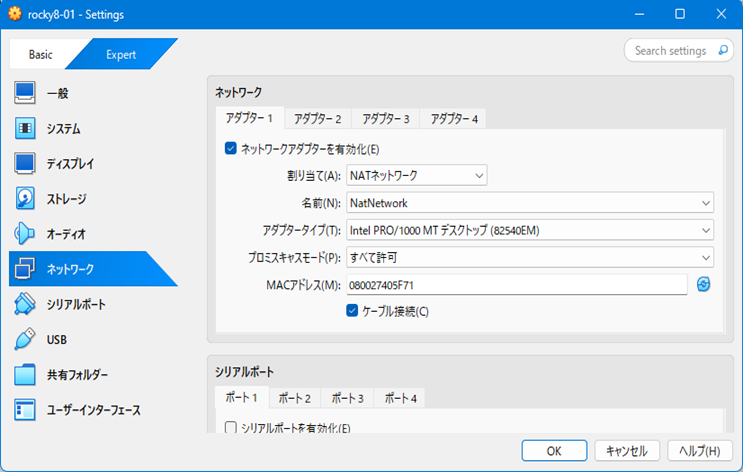
Task: Toggle the ケーブル接続 checkbox
Action: (x=352, y=311)
